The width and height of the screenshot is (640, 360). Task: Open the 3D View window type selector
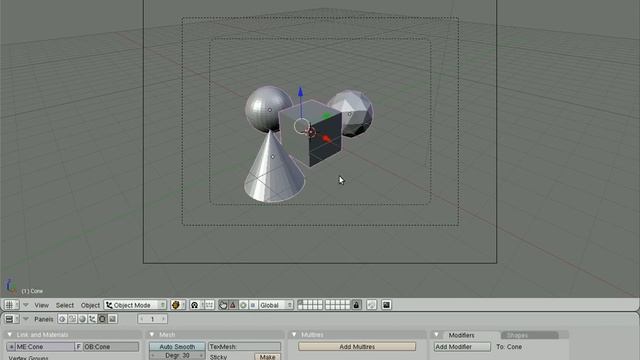11,305
